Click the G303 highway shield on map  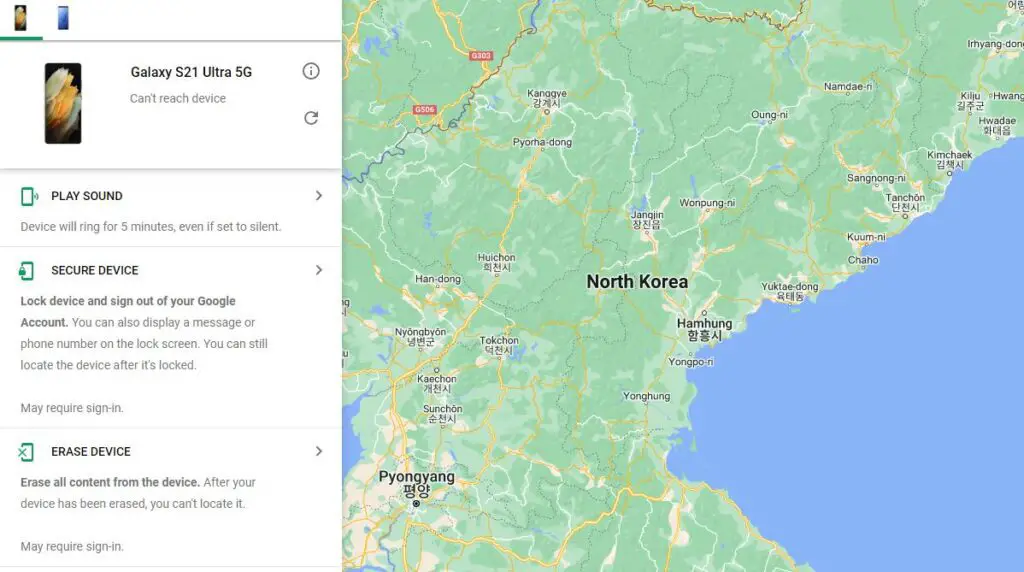pyautogui.click(x=481, y=56)
